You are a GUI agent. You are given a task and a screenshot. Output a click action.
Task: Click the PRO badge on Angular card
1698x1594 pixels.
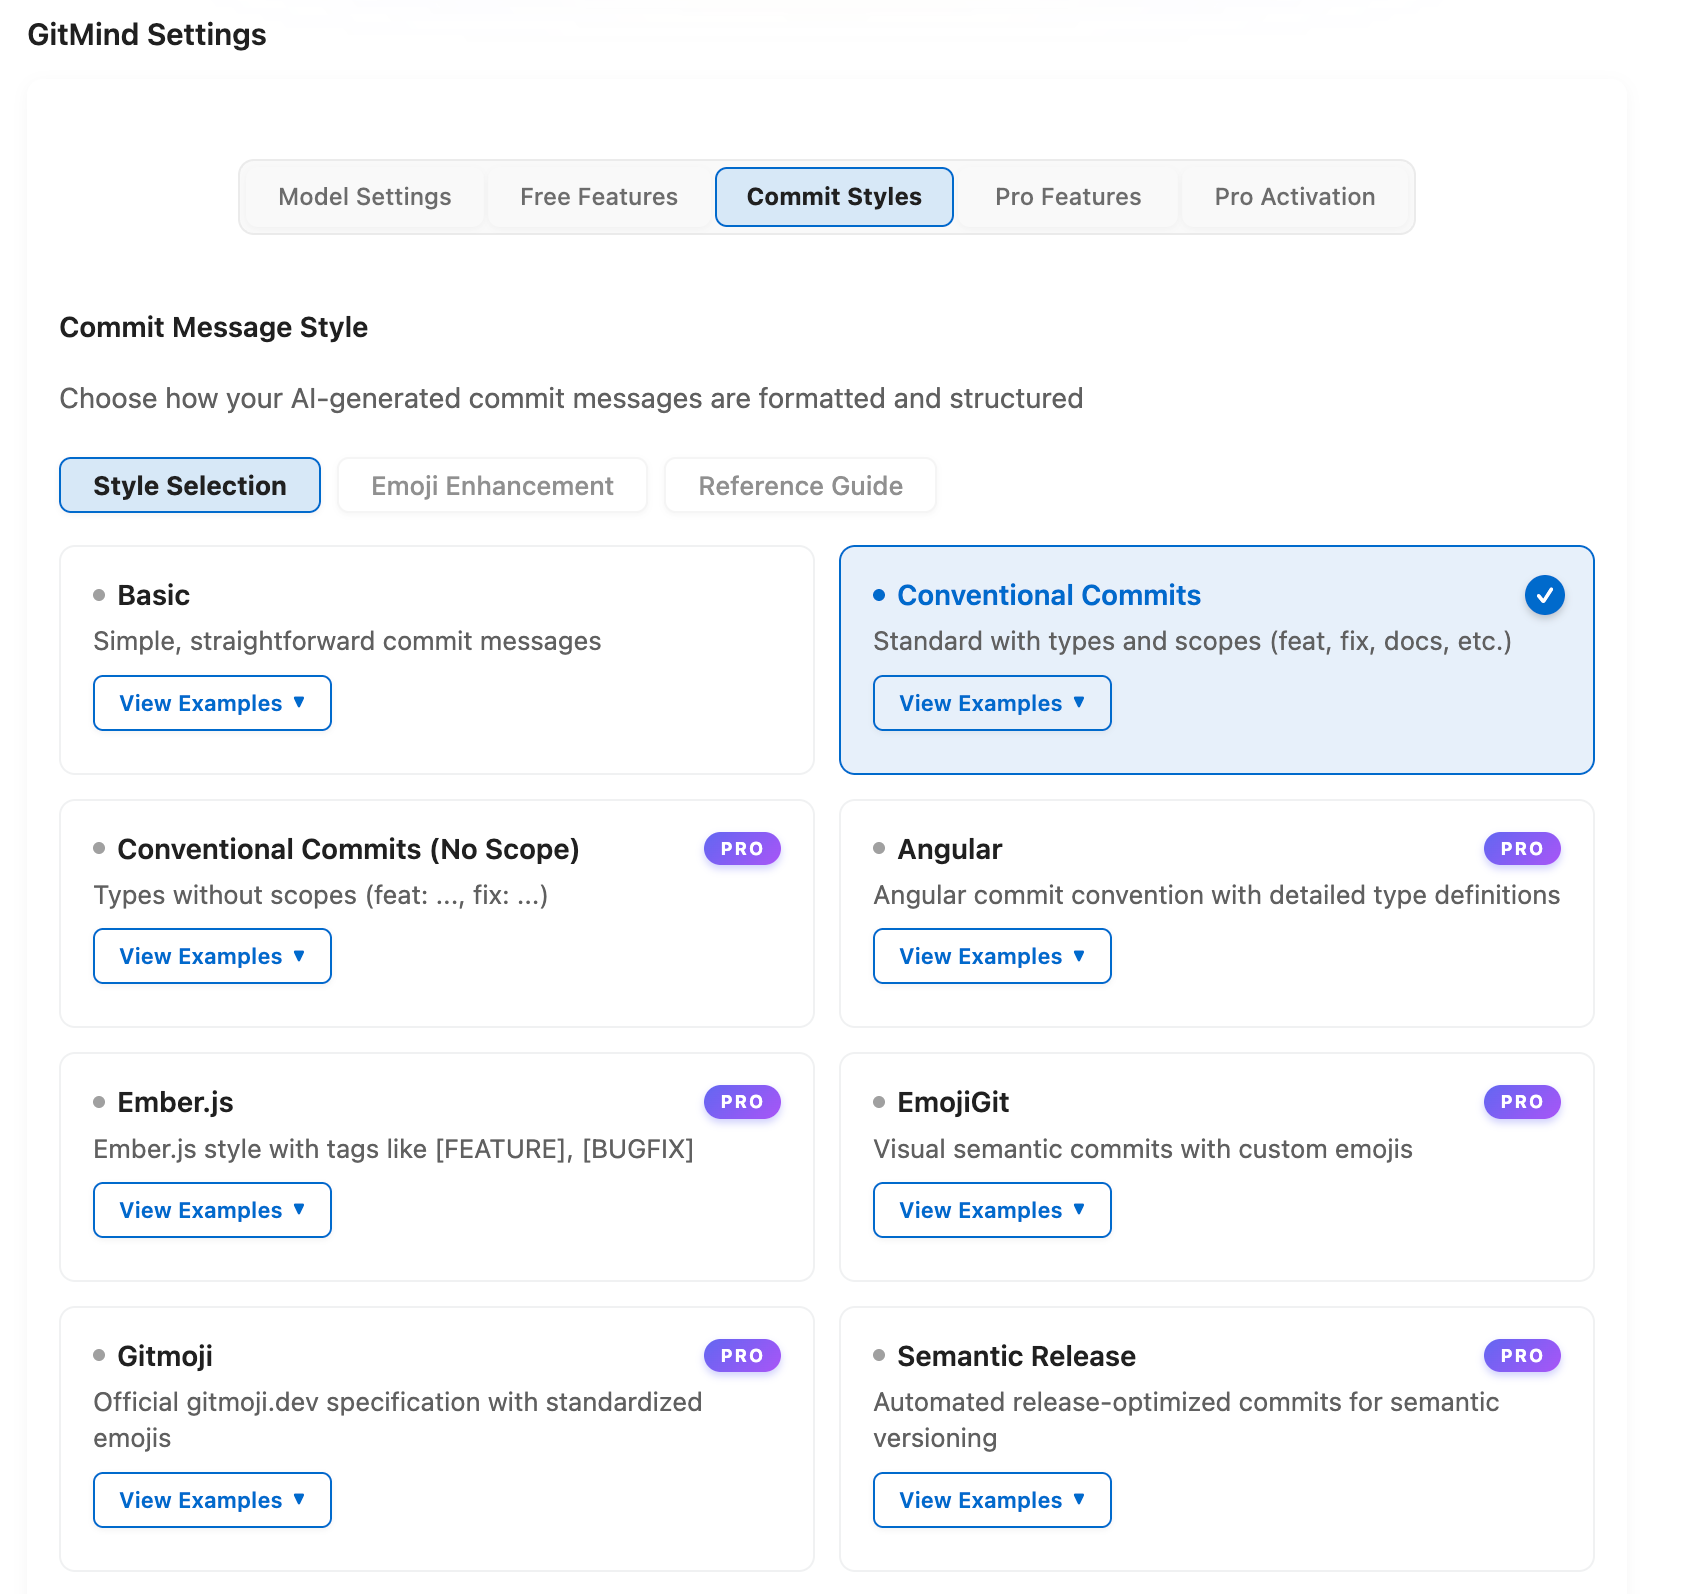[x=1522, y=848]
